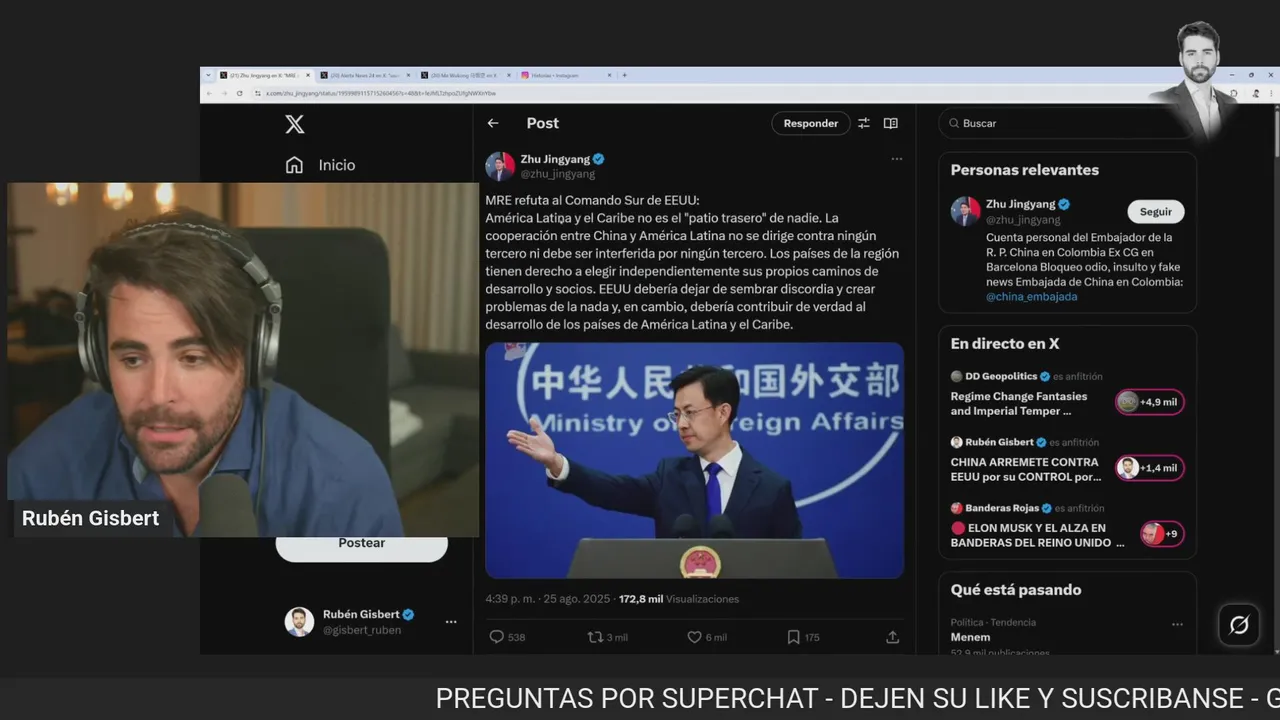Open Rubén Gisbert account menu dots

(451, 622)
